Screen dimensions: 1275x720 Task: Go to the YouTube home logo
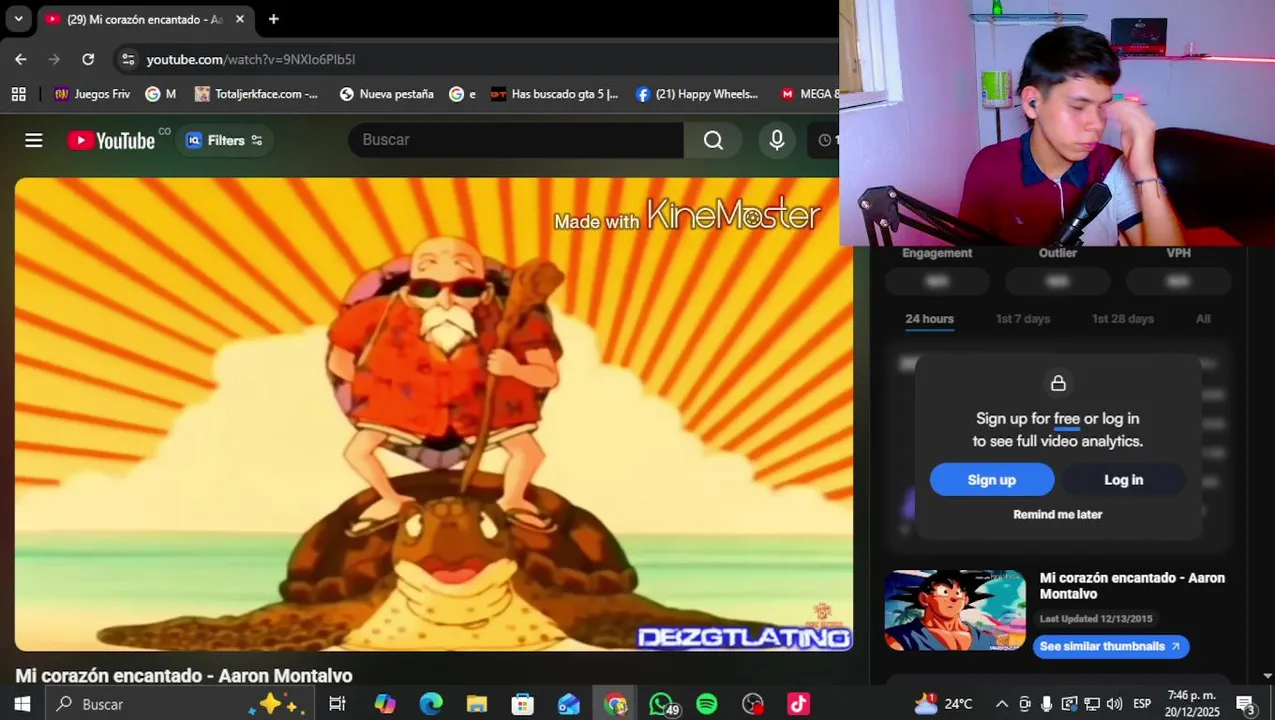[111, 140]
